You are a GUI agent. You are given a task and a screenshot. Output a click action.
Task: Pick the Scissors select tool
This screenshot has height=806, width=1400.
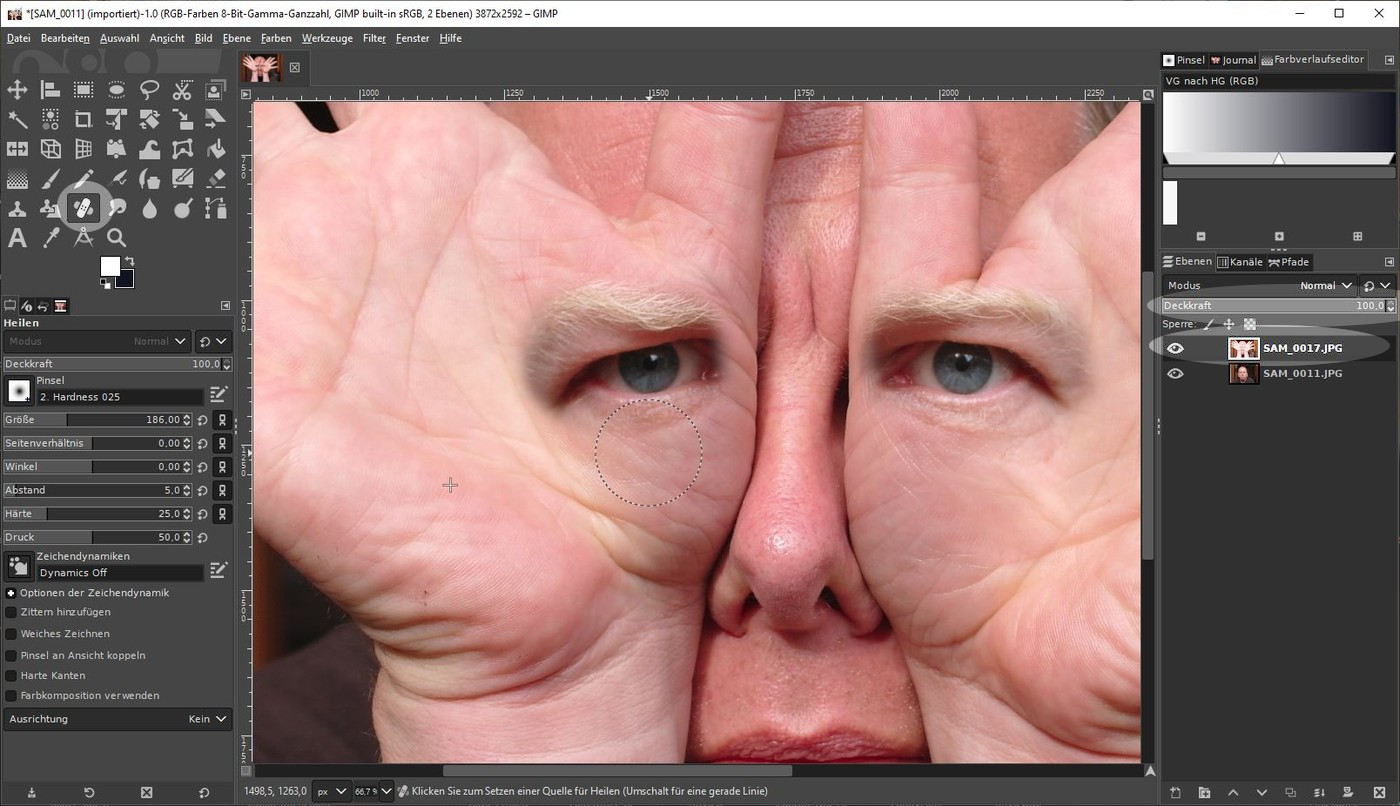182,90
